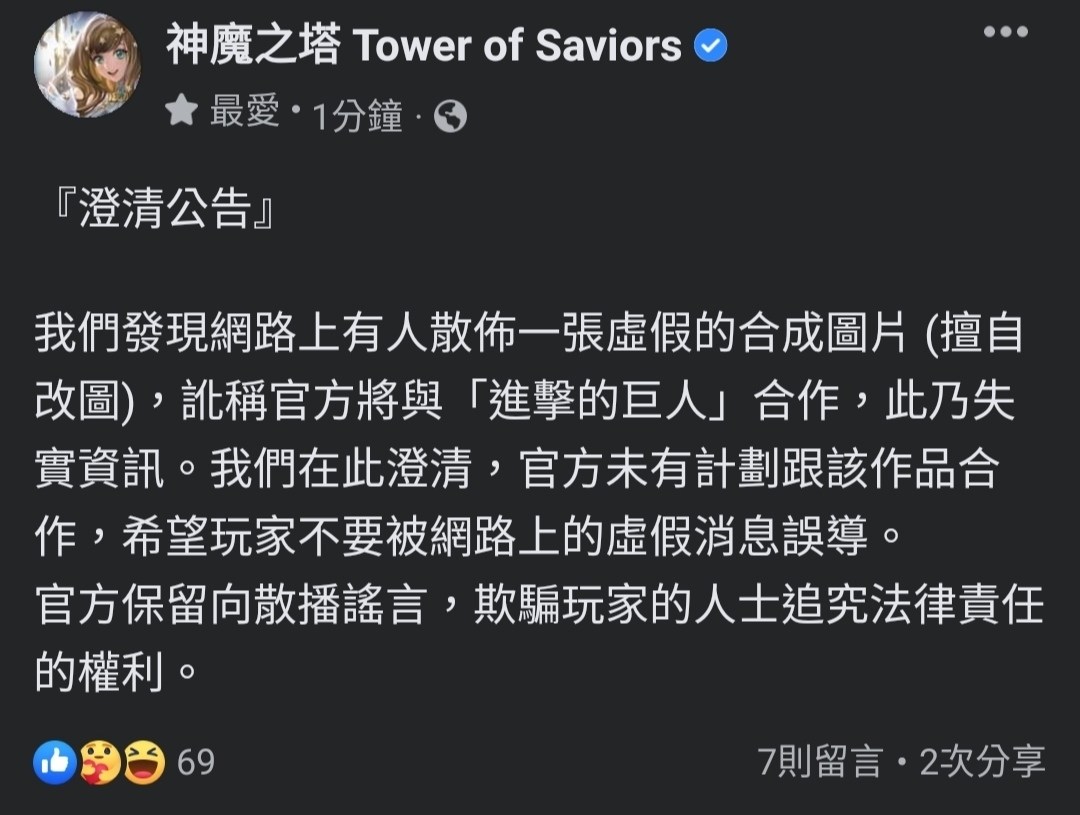Viewport: 1080px width, 815px height.
Task: Click the blue verified badge checkmark
Action: point(710,44)
